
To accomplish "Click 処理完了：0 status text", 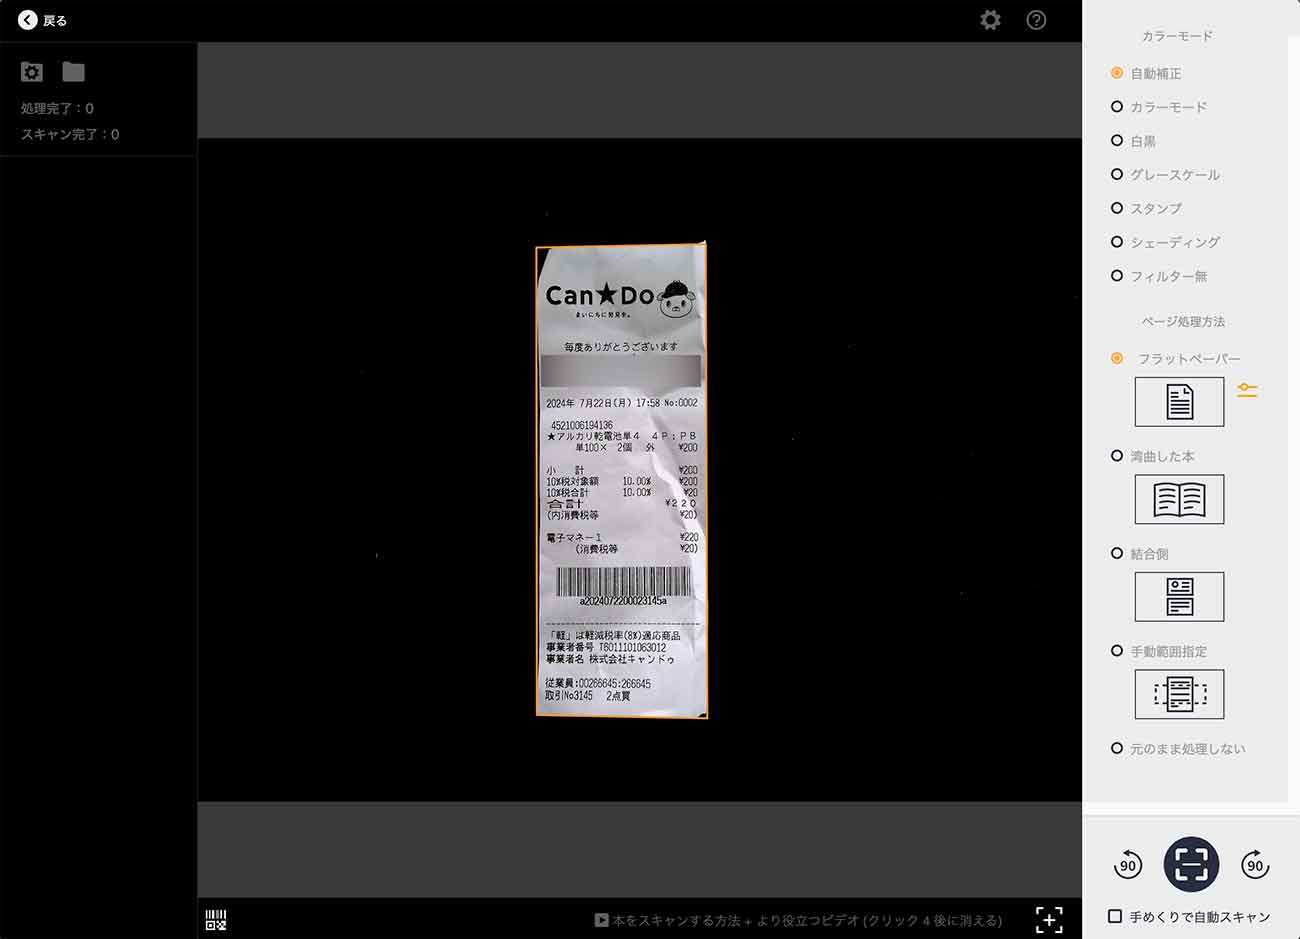I will tap(57, 108).
